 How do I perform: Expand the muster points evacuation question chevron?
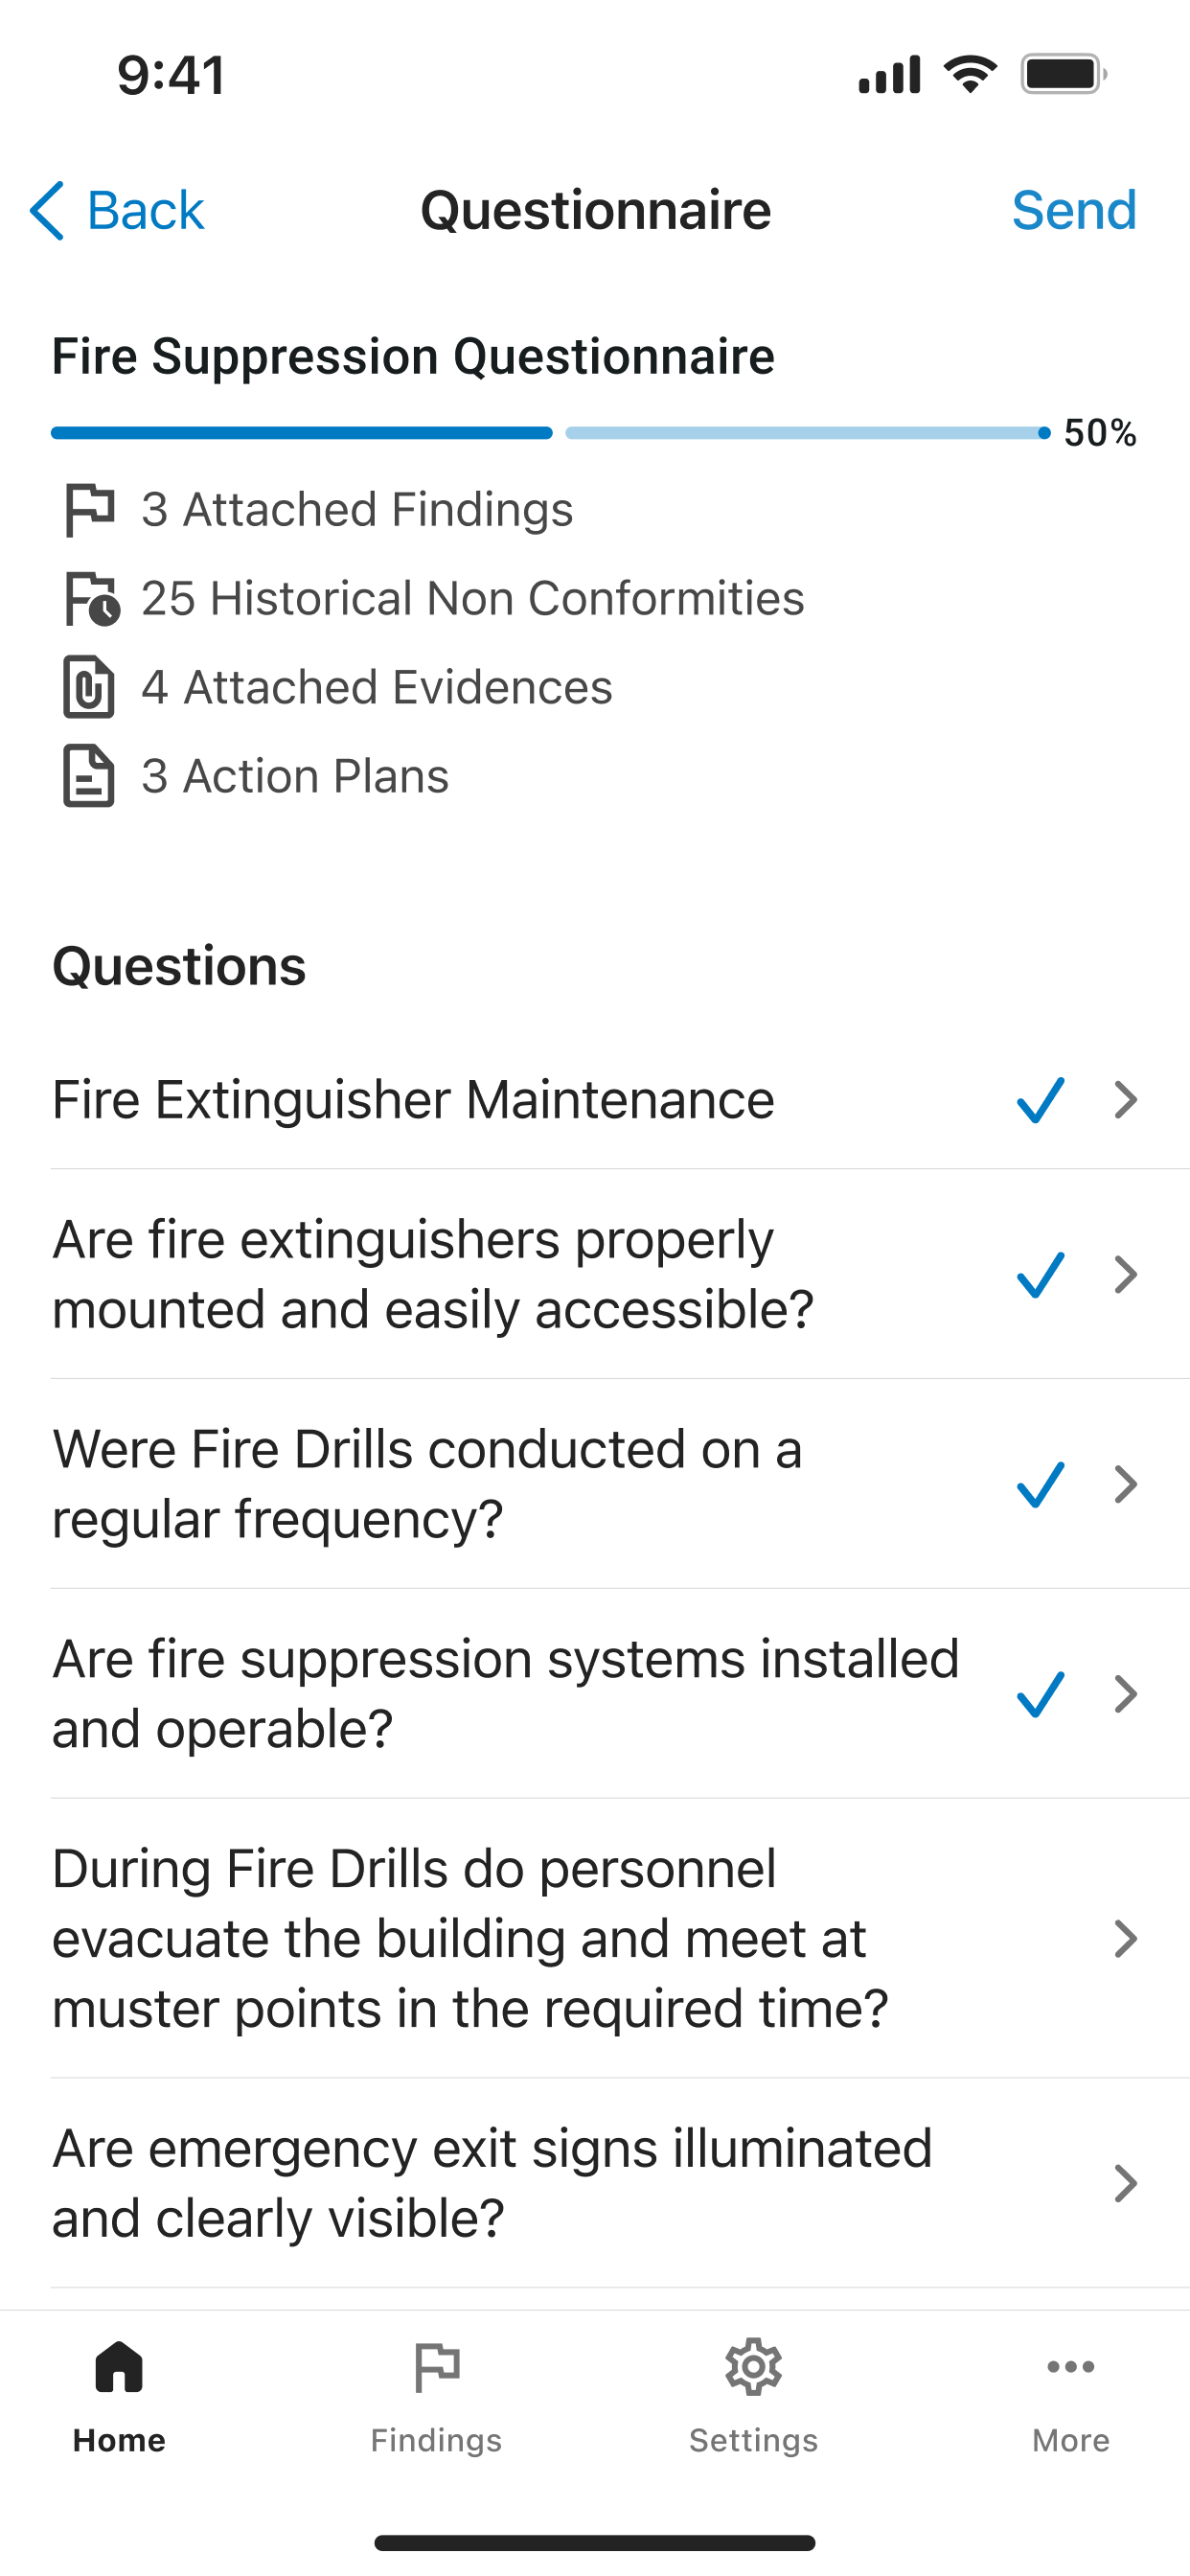1126,1939
